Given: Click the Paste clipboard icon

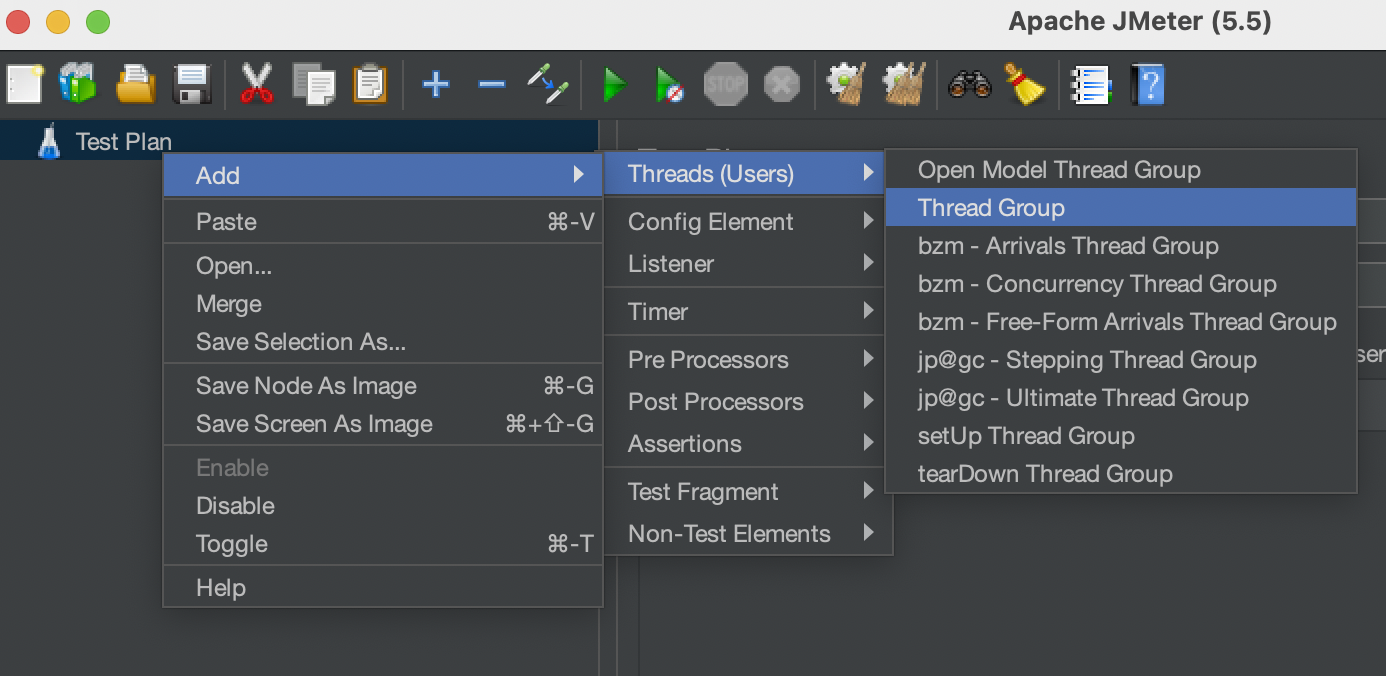Looking at the screenshot, I should click(370, 84).
